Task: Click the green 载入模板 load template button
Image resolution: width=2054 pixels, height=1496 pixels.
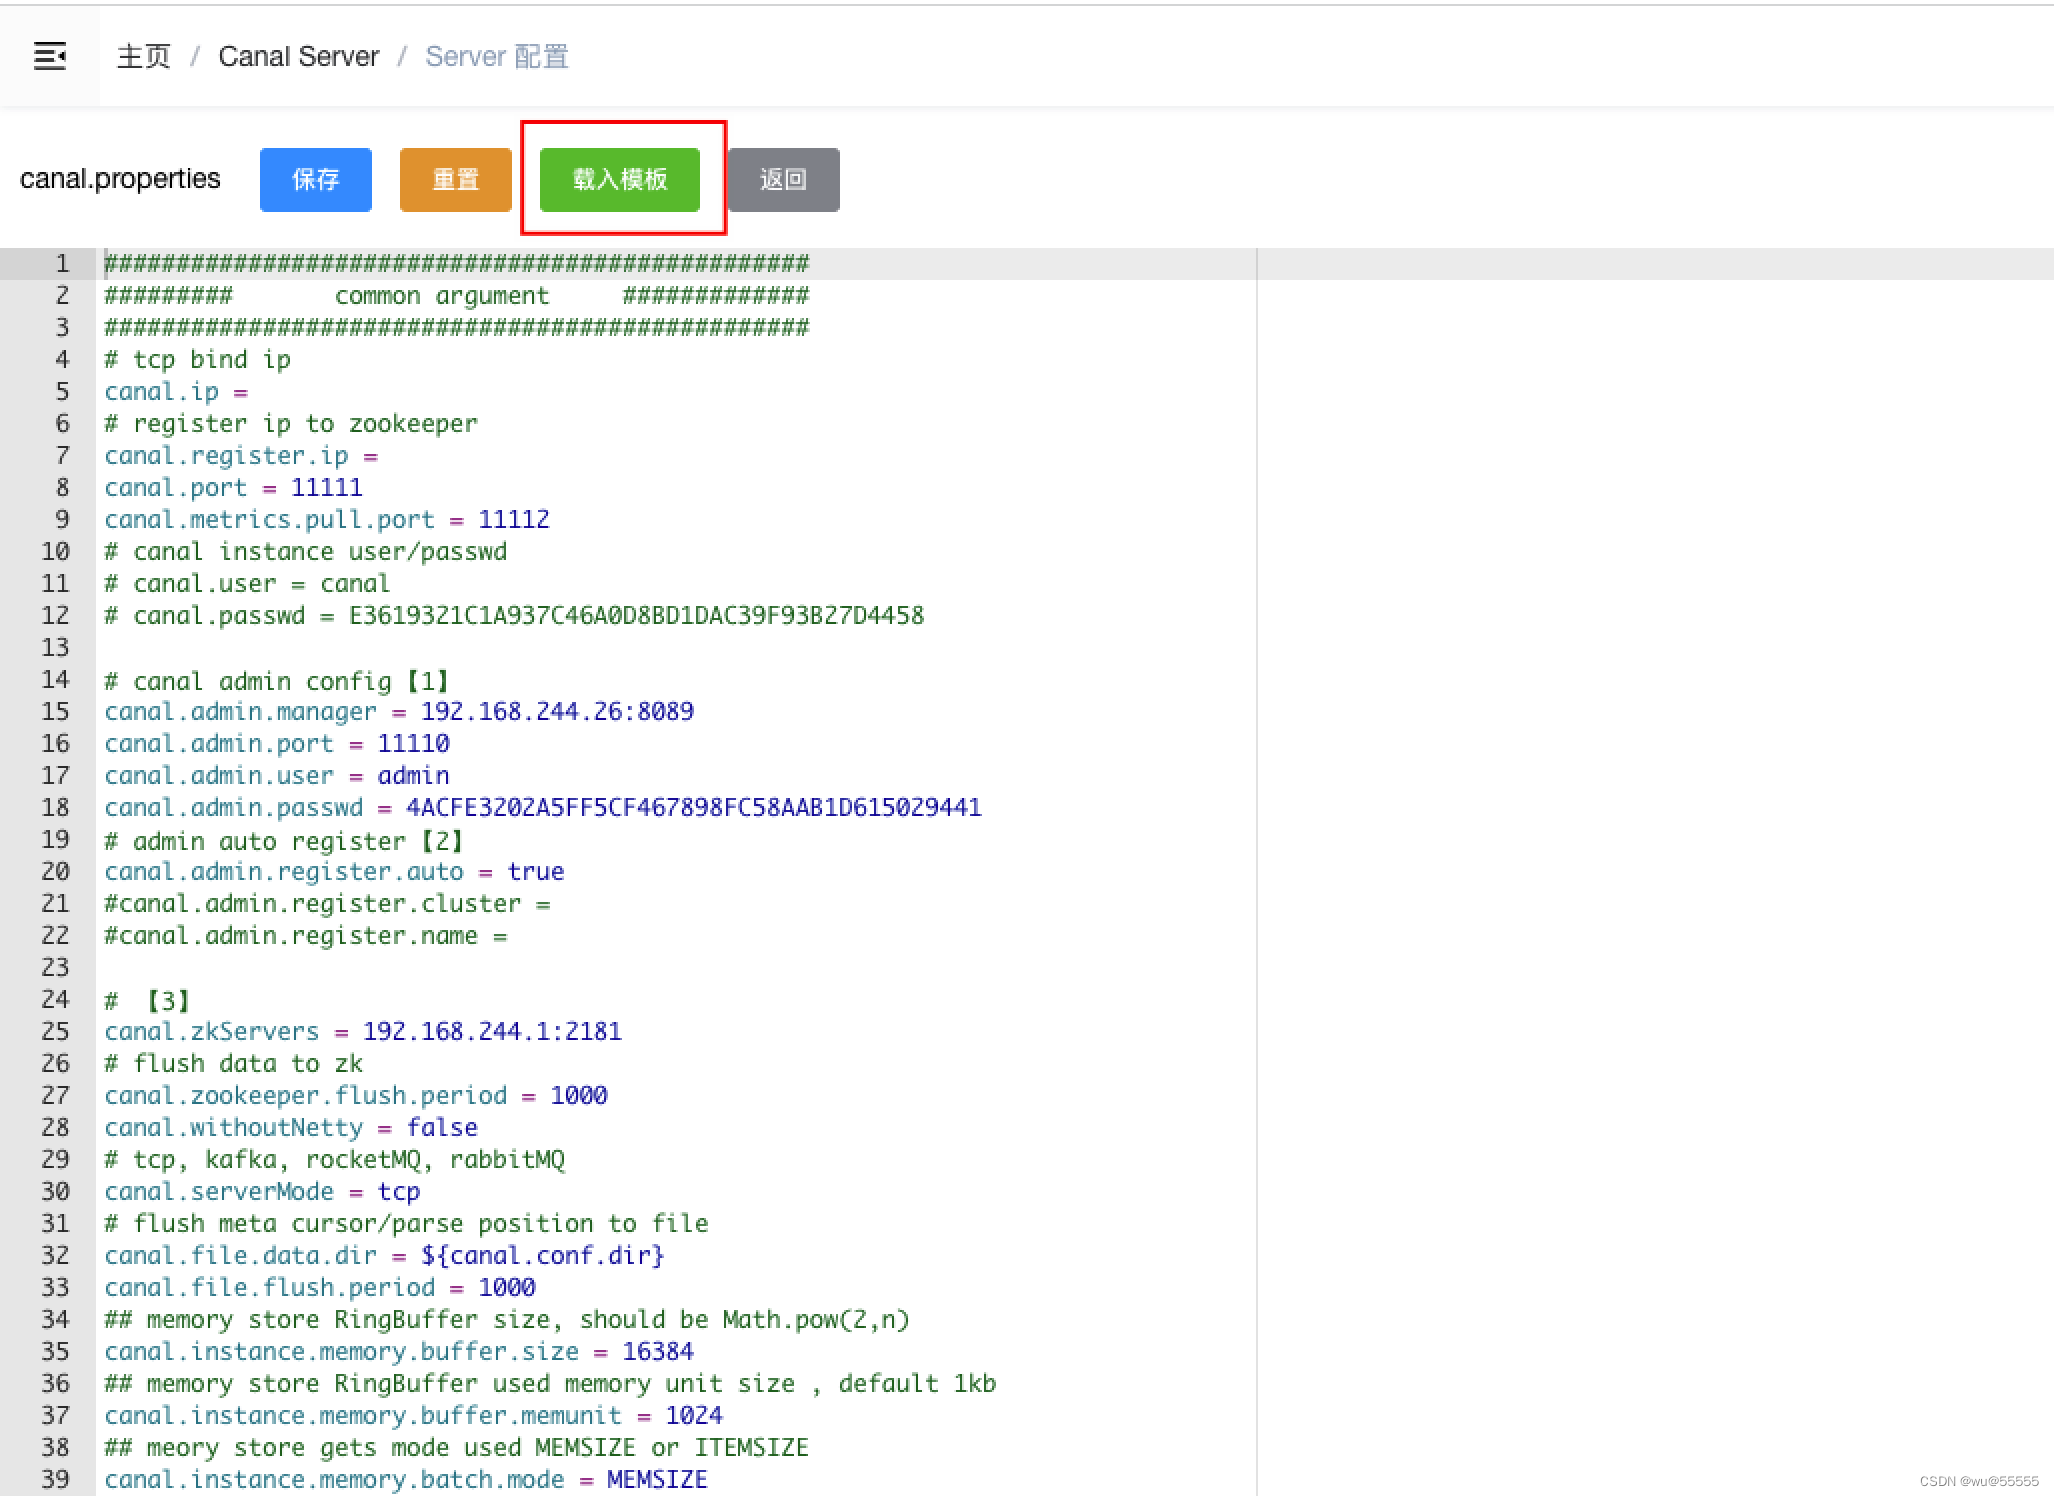Action: tap(620, 180)
